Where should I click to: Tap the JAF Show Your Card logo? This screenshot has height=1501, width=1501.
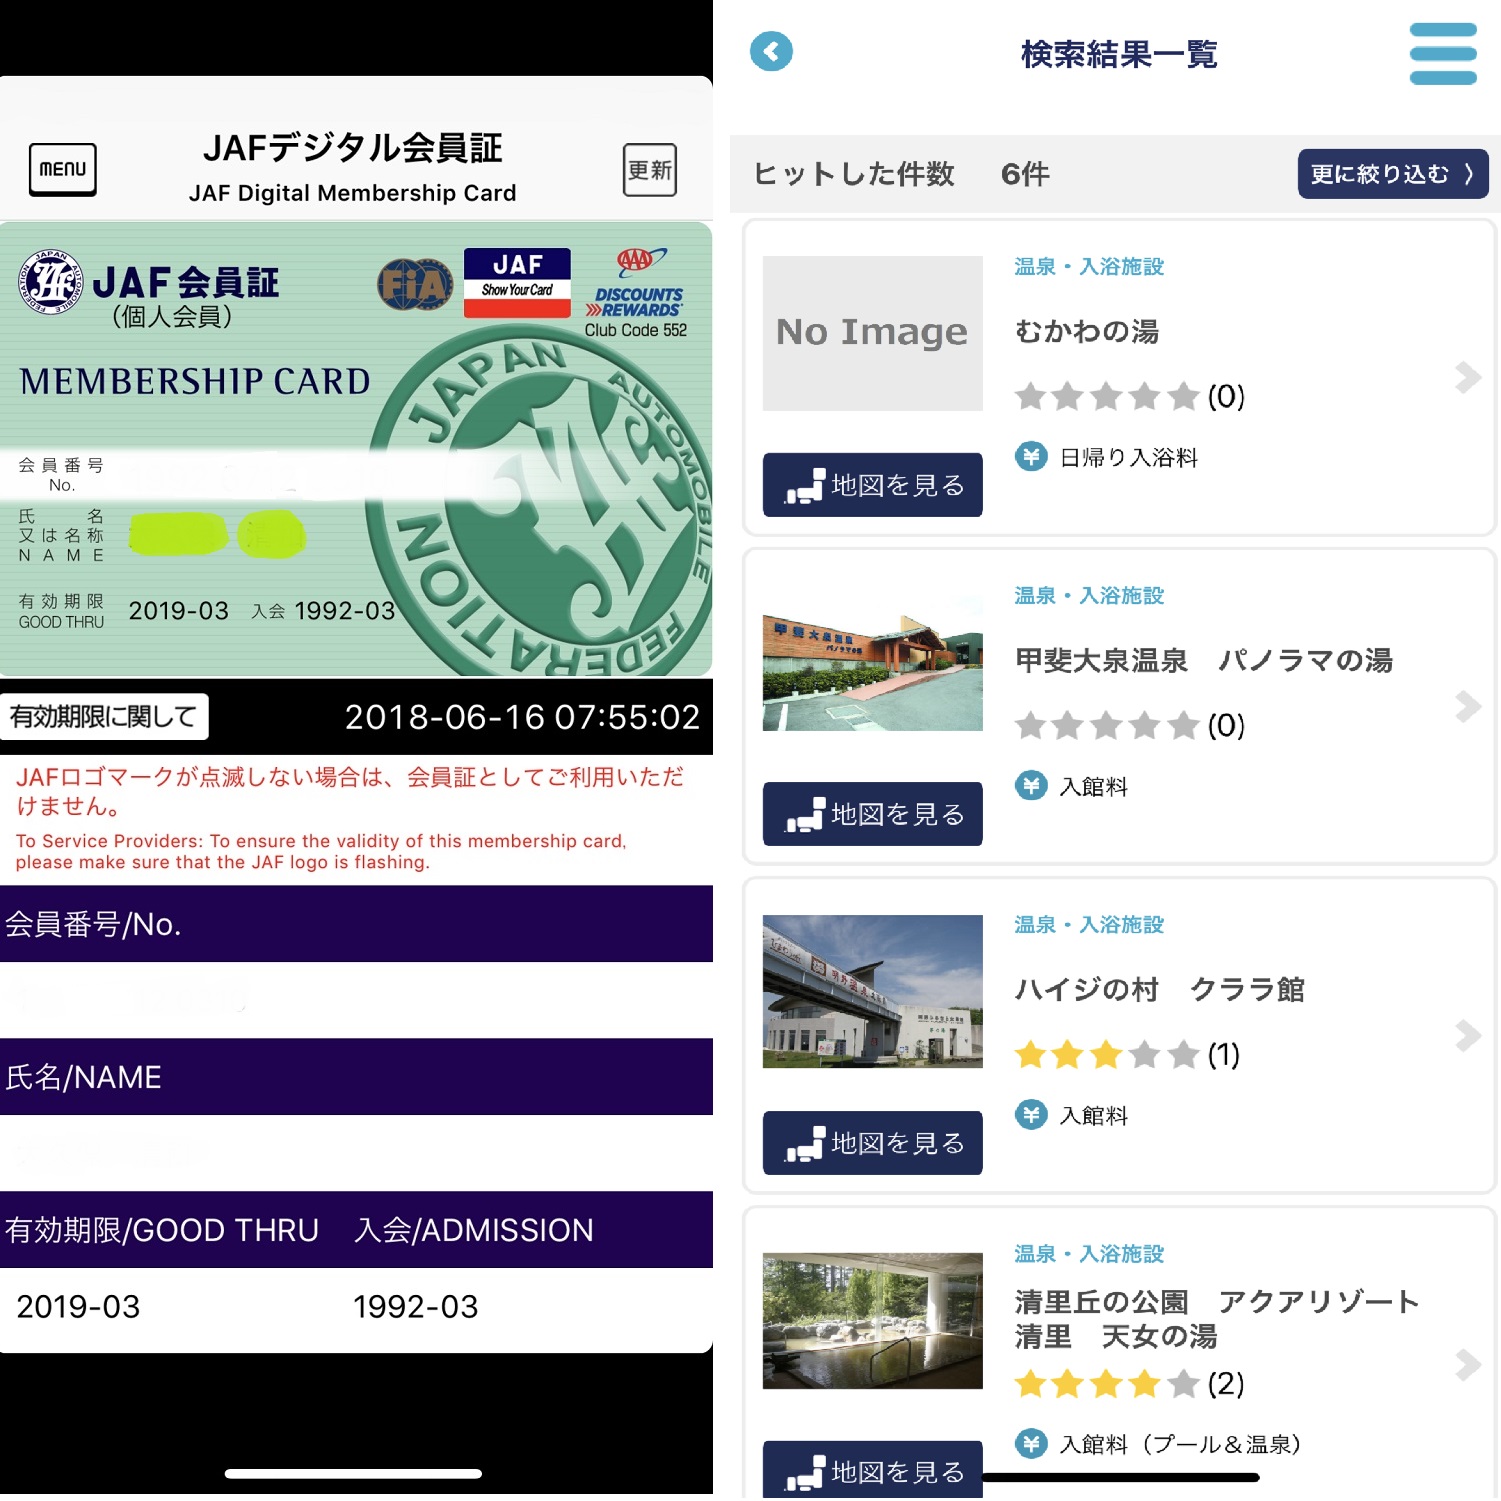point(517,283)
